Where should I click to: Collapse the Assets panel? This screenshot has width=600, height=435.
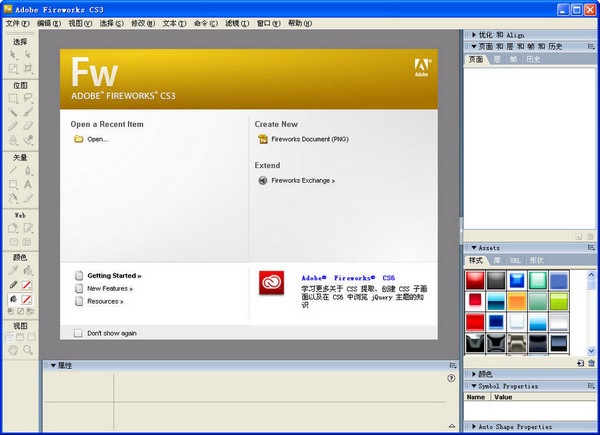[x=473, y=248]
